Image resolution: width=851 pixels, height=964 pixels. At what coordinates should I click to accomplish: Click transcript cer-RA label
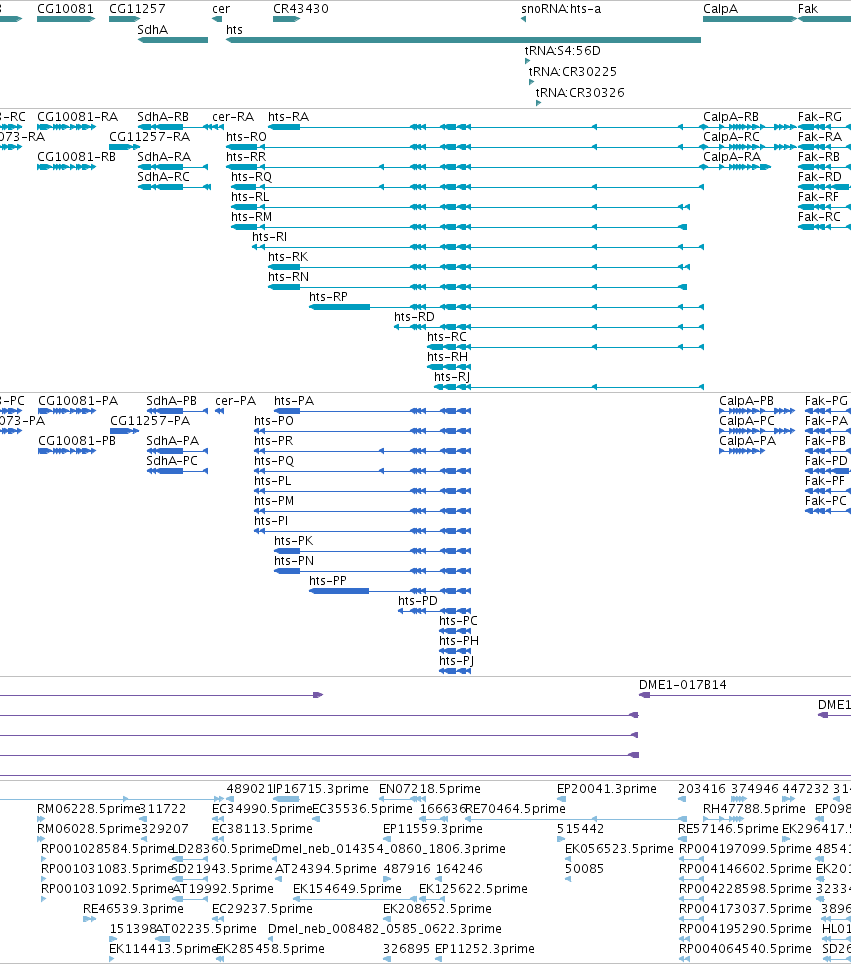[x=233, y=117]
